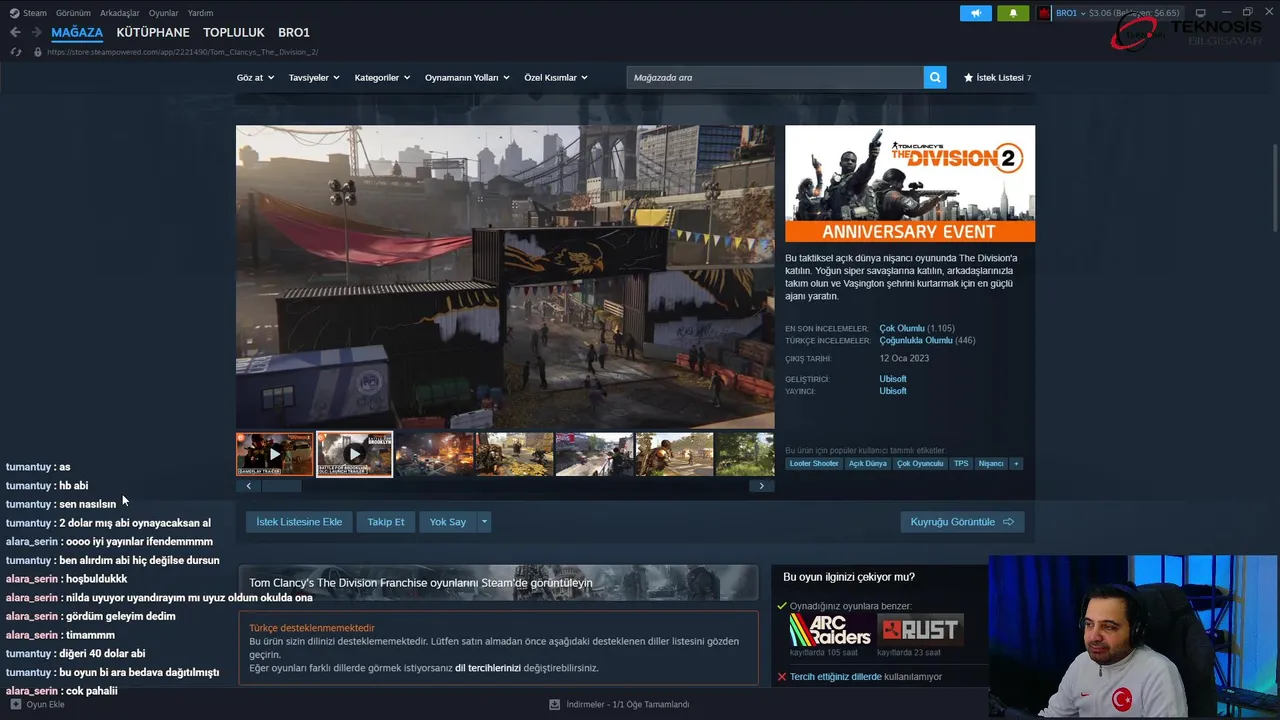Switch to the MAĞAZA tab

77,33
